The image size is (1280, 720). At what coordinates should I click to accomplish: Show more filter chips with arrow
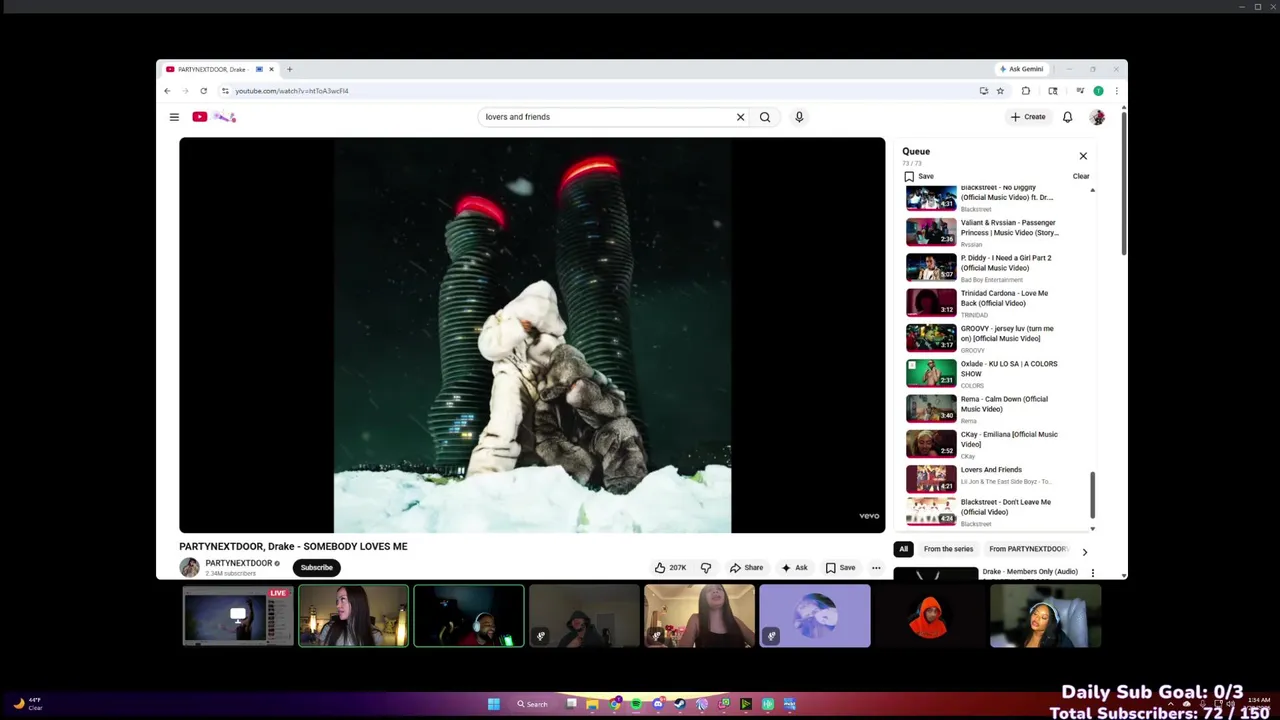tap(1084, 551)
